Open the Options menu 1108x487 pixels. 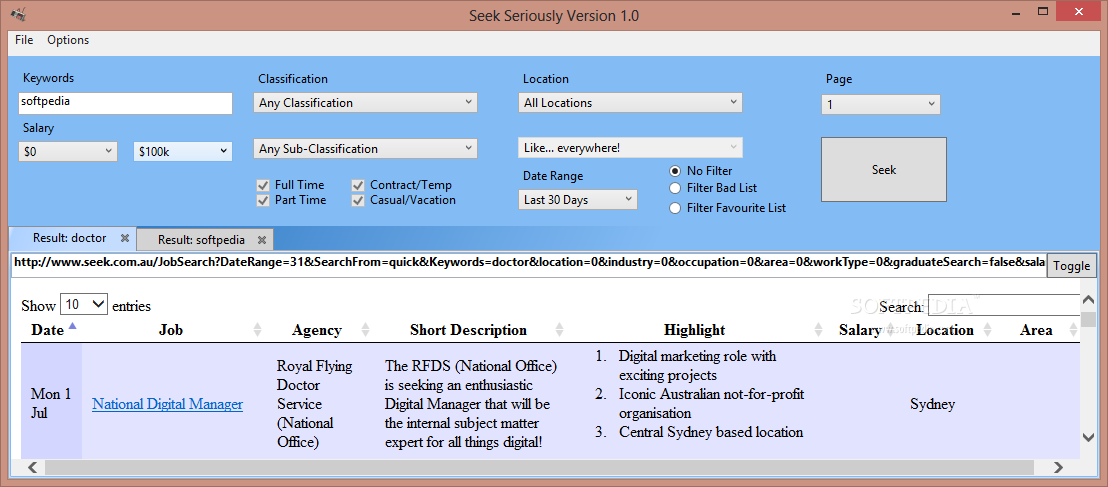coord(69,40)
